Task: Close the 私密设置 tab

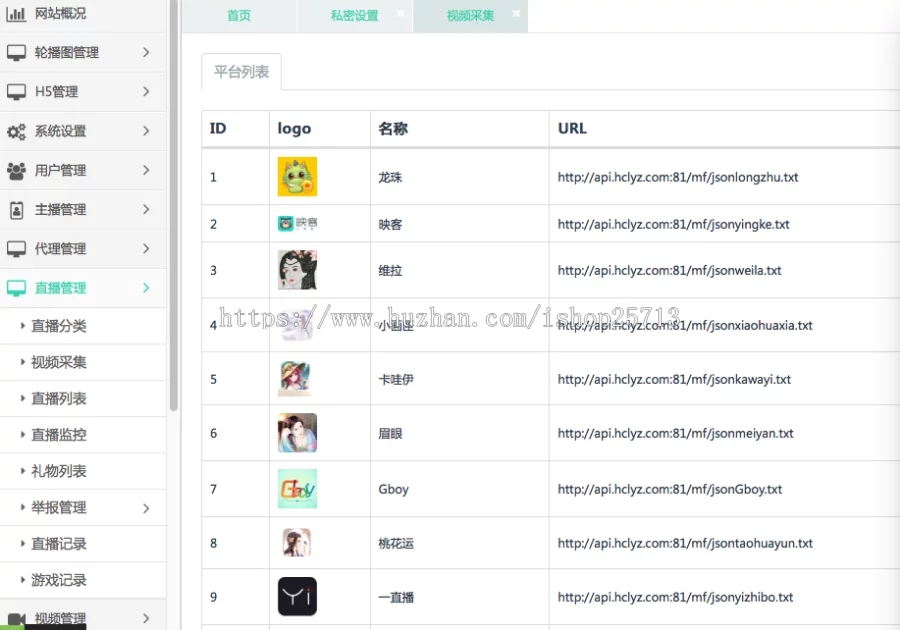Action: [400, 14]
